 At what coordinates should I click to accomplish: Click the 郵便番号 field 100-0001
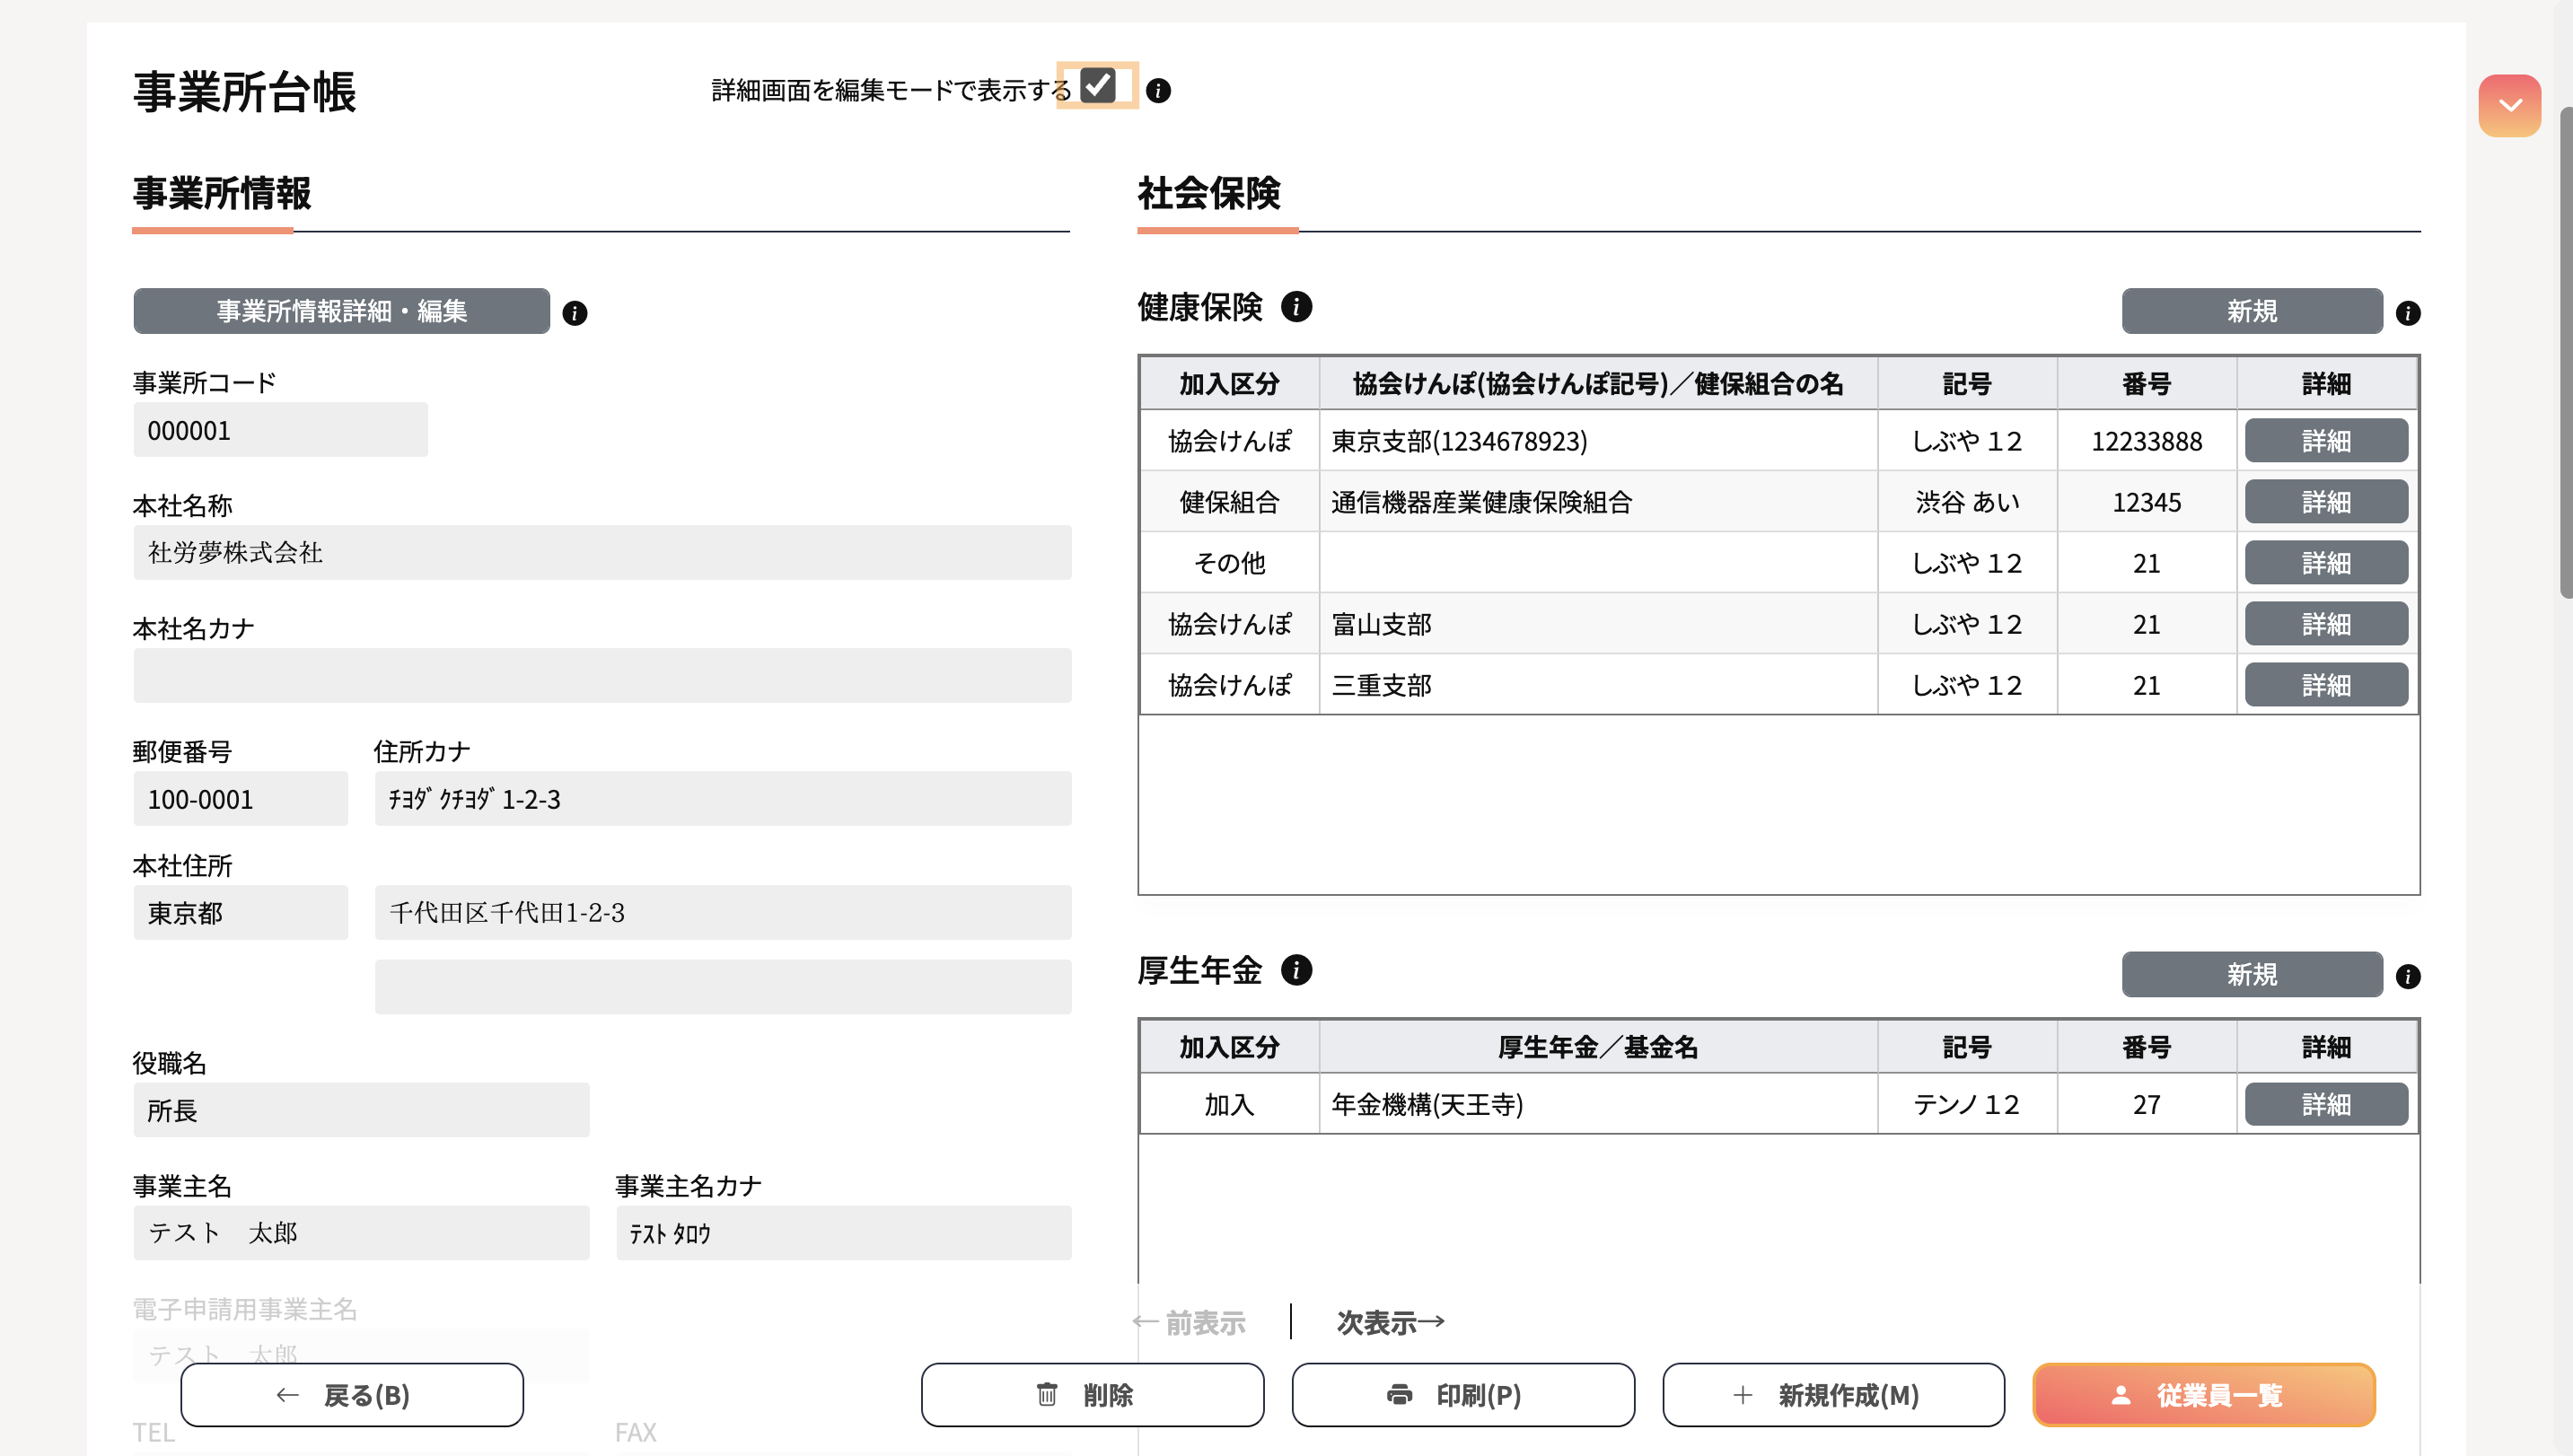coord(240,799)
